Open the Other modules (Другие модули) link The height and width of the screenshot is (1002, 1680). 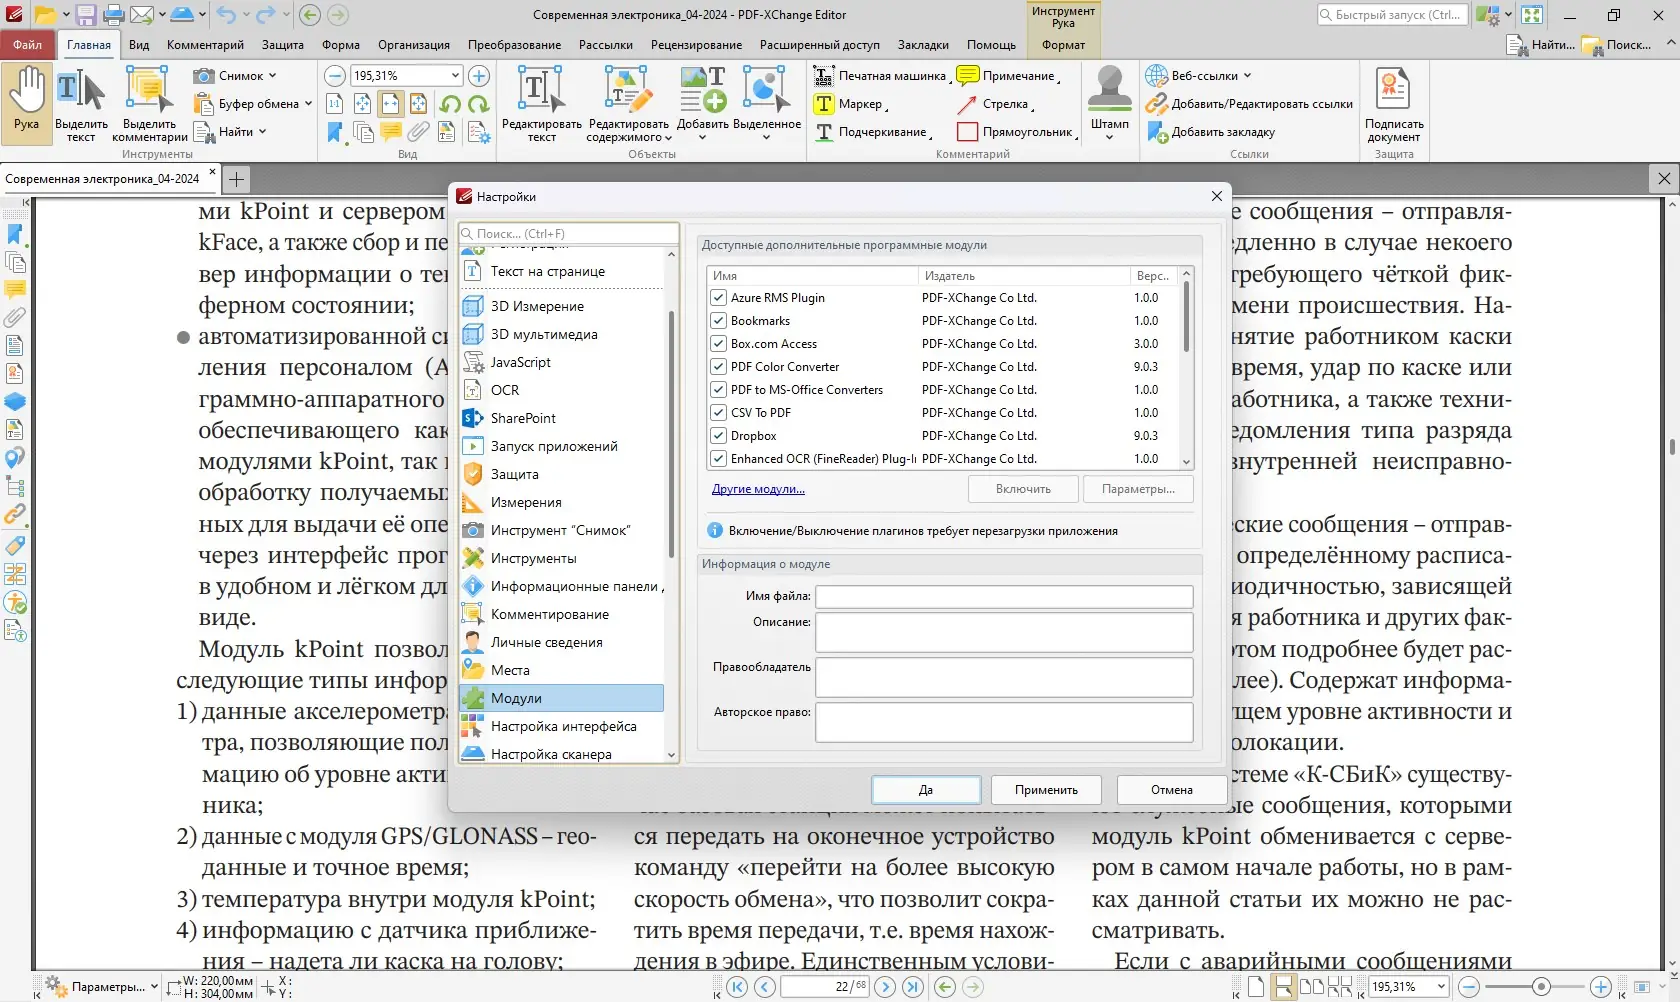[758, 489]
